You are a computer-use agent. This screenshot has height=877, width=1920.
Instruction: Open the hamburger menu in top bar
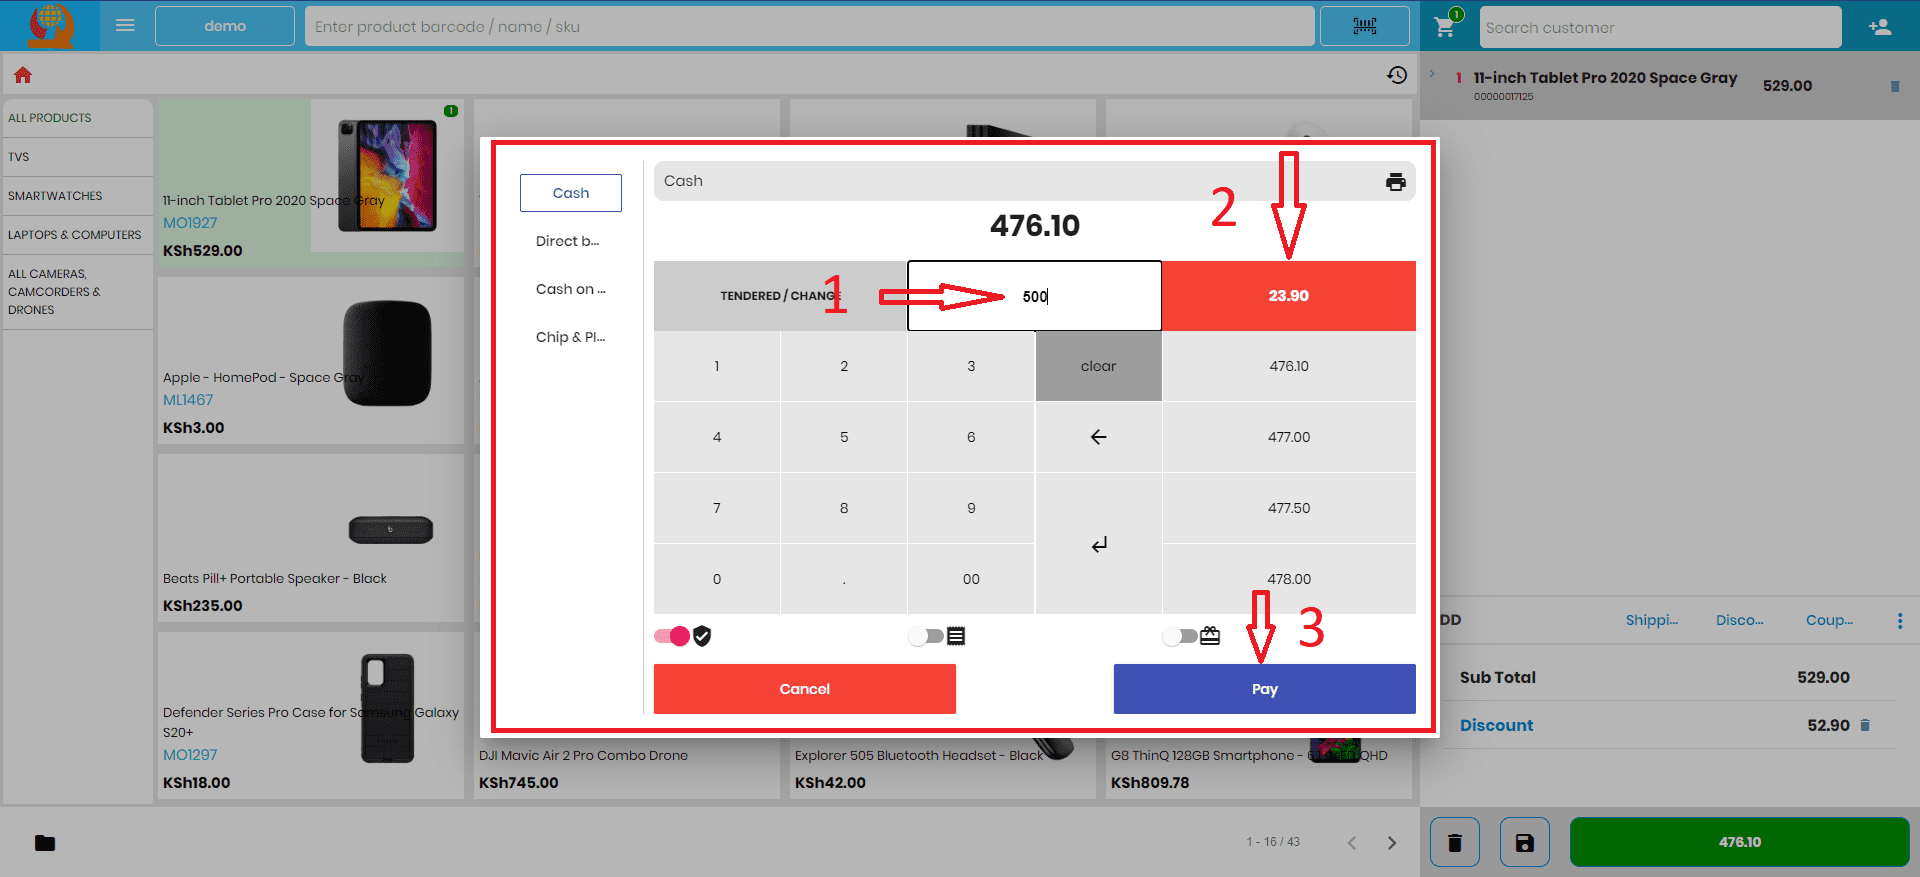coord(125,26)
